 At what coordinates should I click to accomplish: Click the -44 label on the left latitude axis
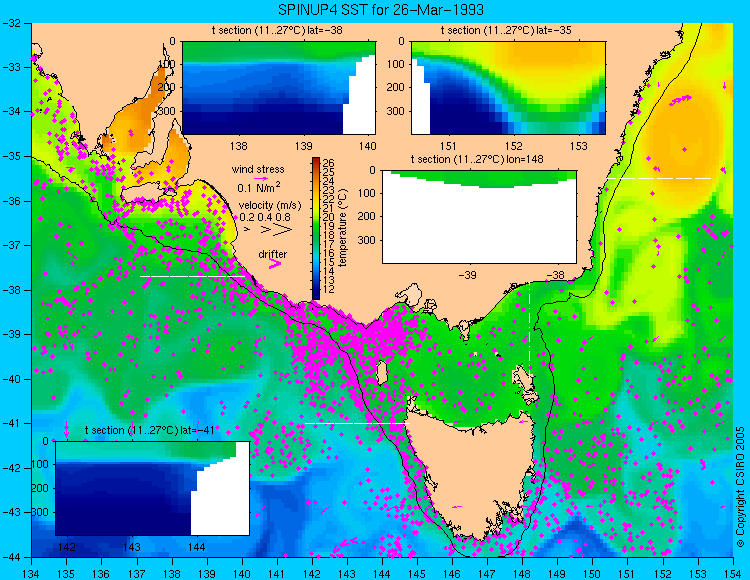(x=11, y=557)
